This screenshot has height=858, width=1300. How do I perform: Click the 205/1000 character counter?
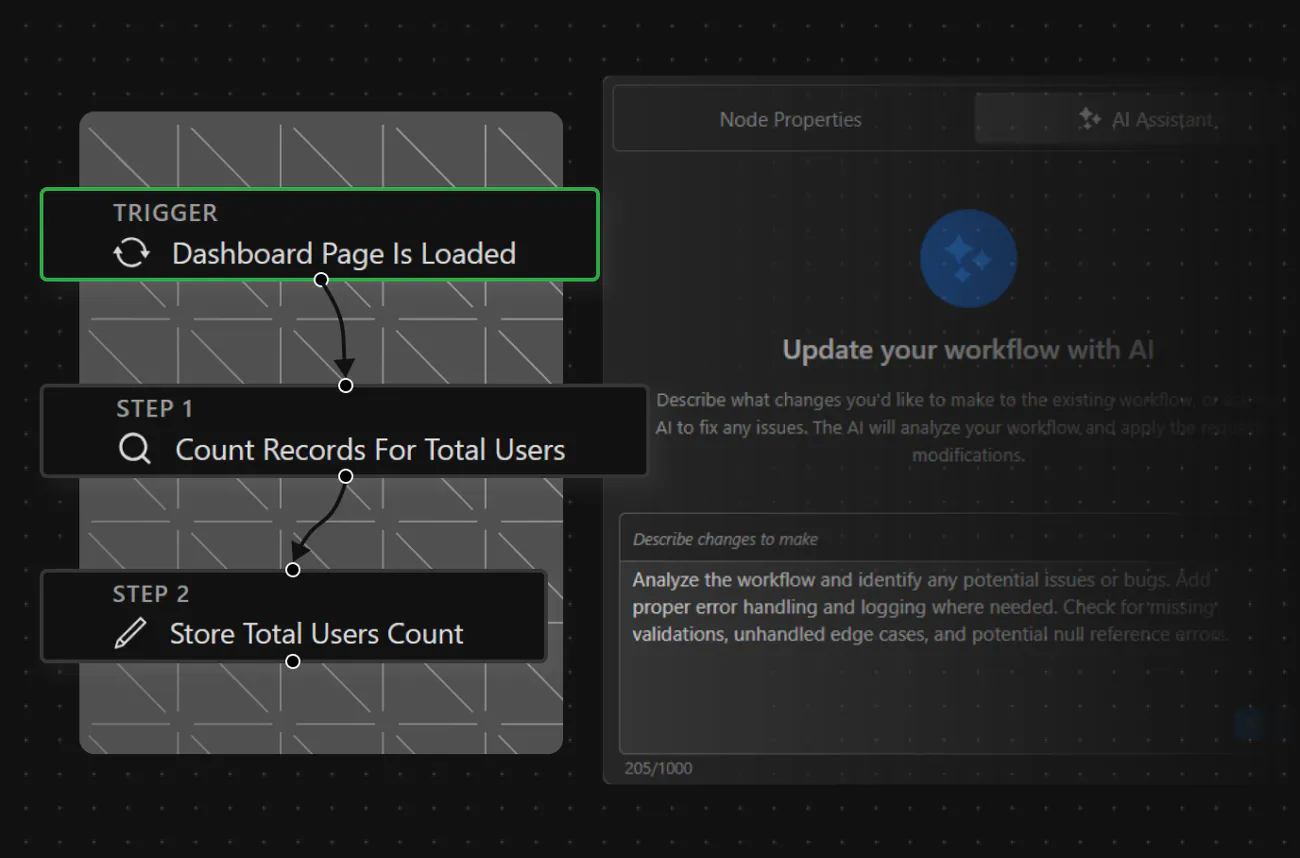pyautogui.click(x=658, y=768)
